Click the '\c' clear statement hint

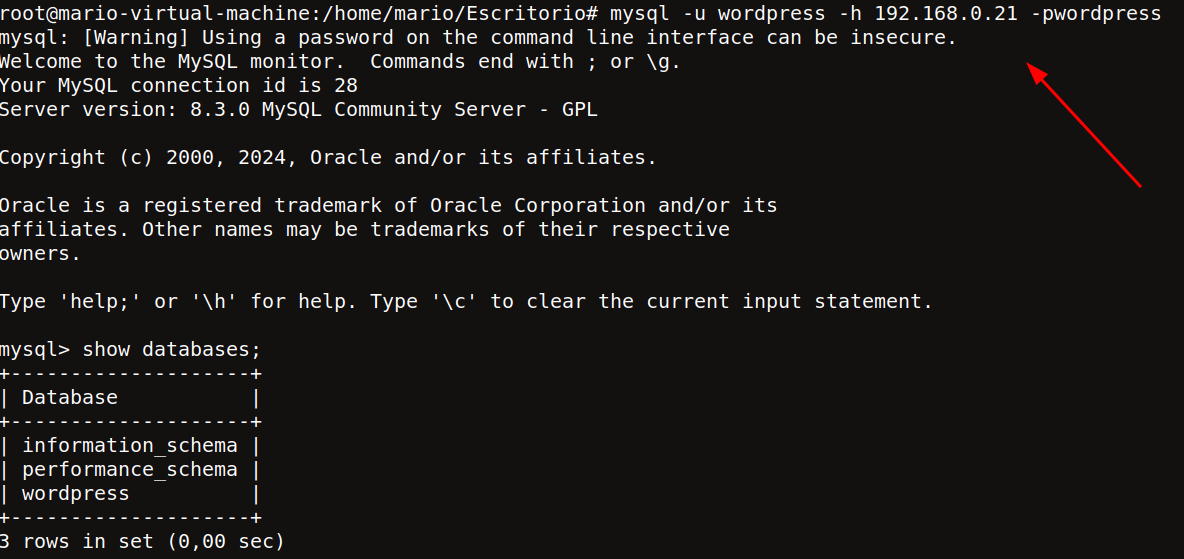(x=454, y=302)
